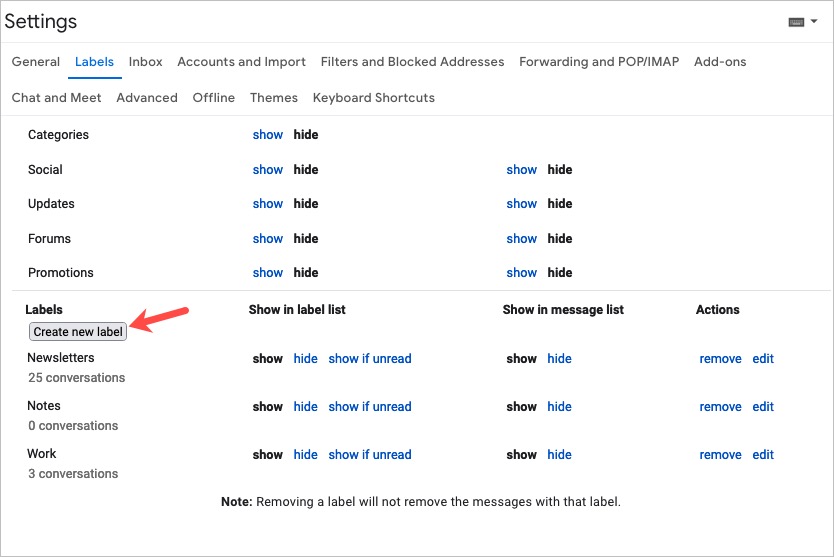Open the Keyboard Shortcuts tab
834x557 pixels.
(x=374, y=98)
